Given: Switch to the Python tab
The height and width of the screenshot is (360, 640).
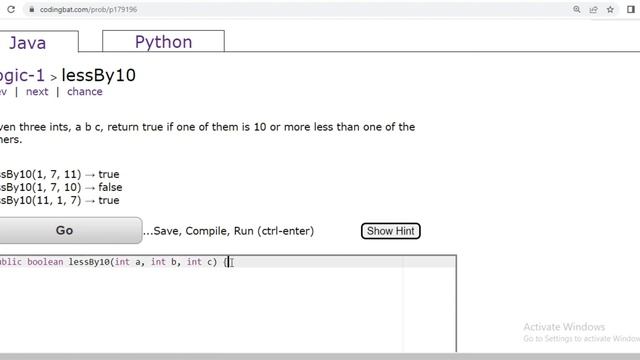Looking at the screenshot, I should pyautogui.click(x=163, y=41).
